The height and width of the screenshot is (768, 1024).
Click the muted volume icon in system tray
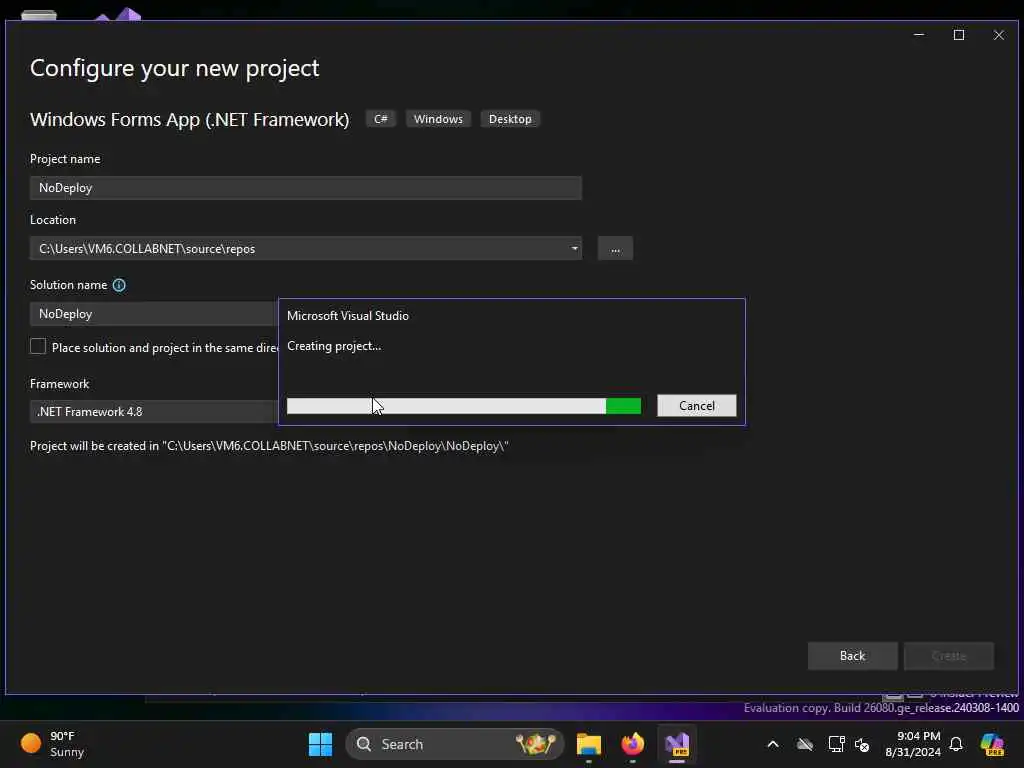pyautogui.click(x=862, y=744)
